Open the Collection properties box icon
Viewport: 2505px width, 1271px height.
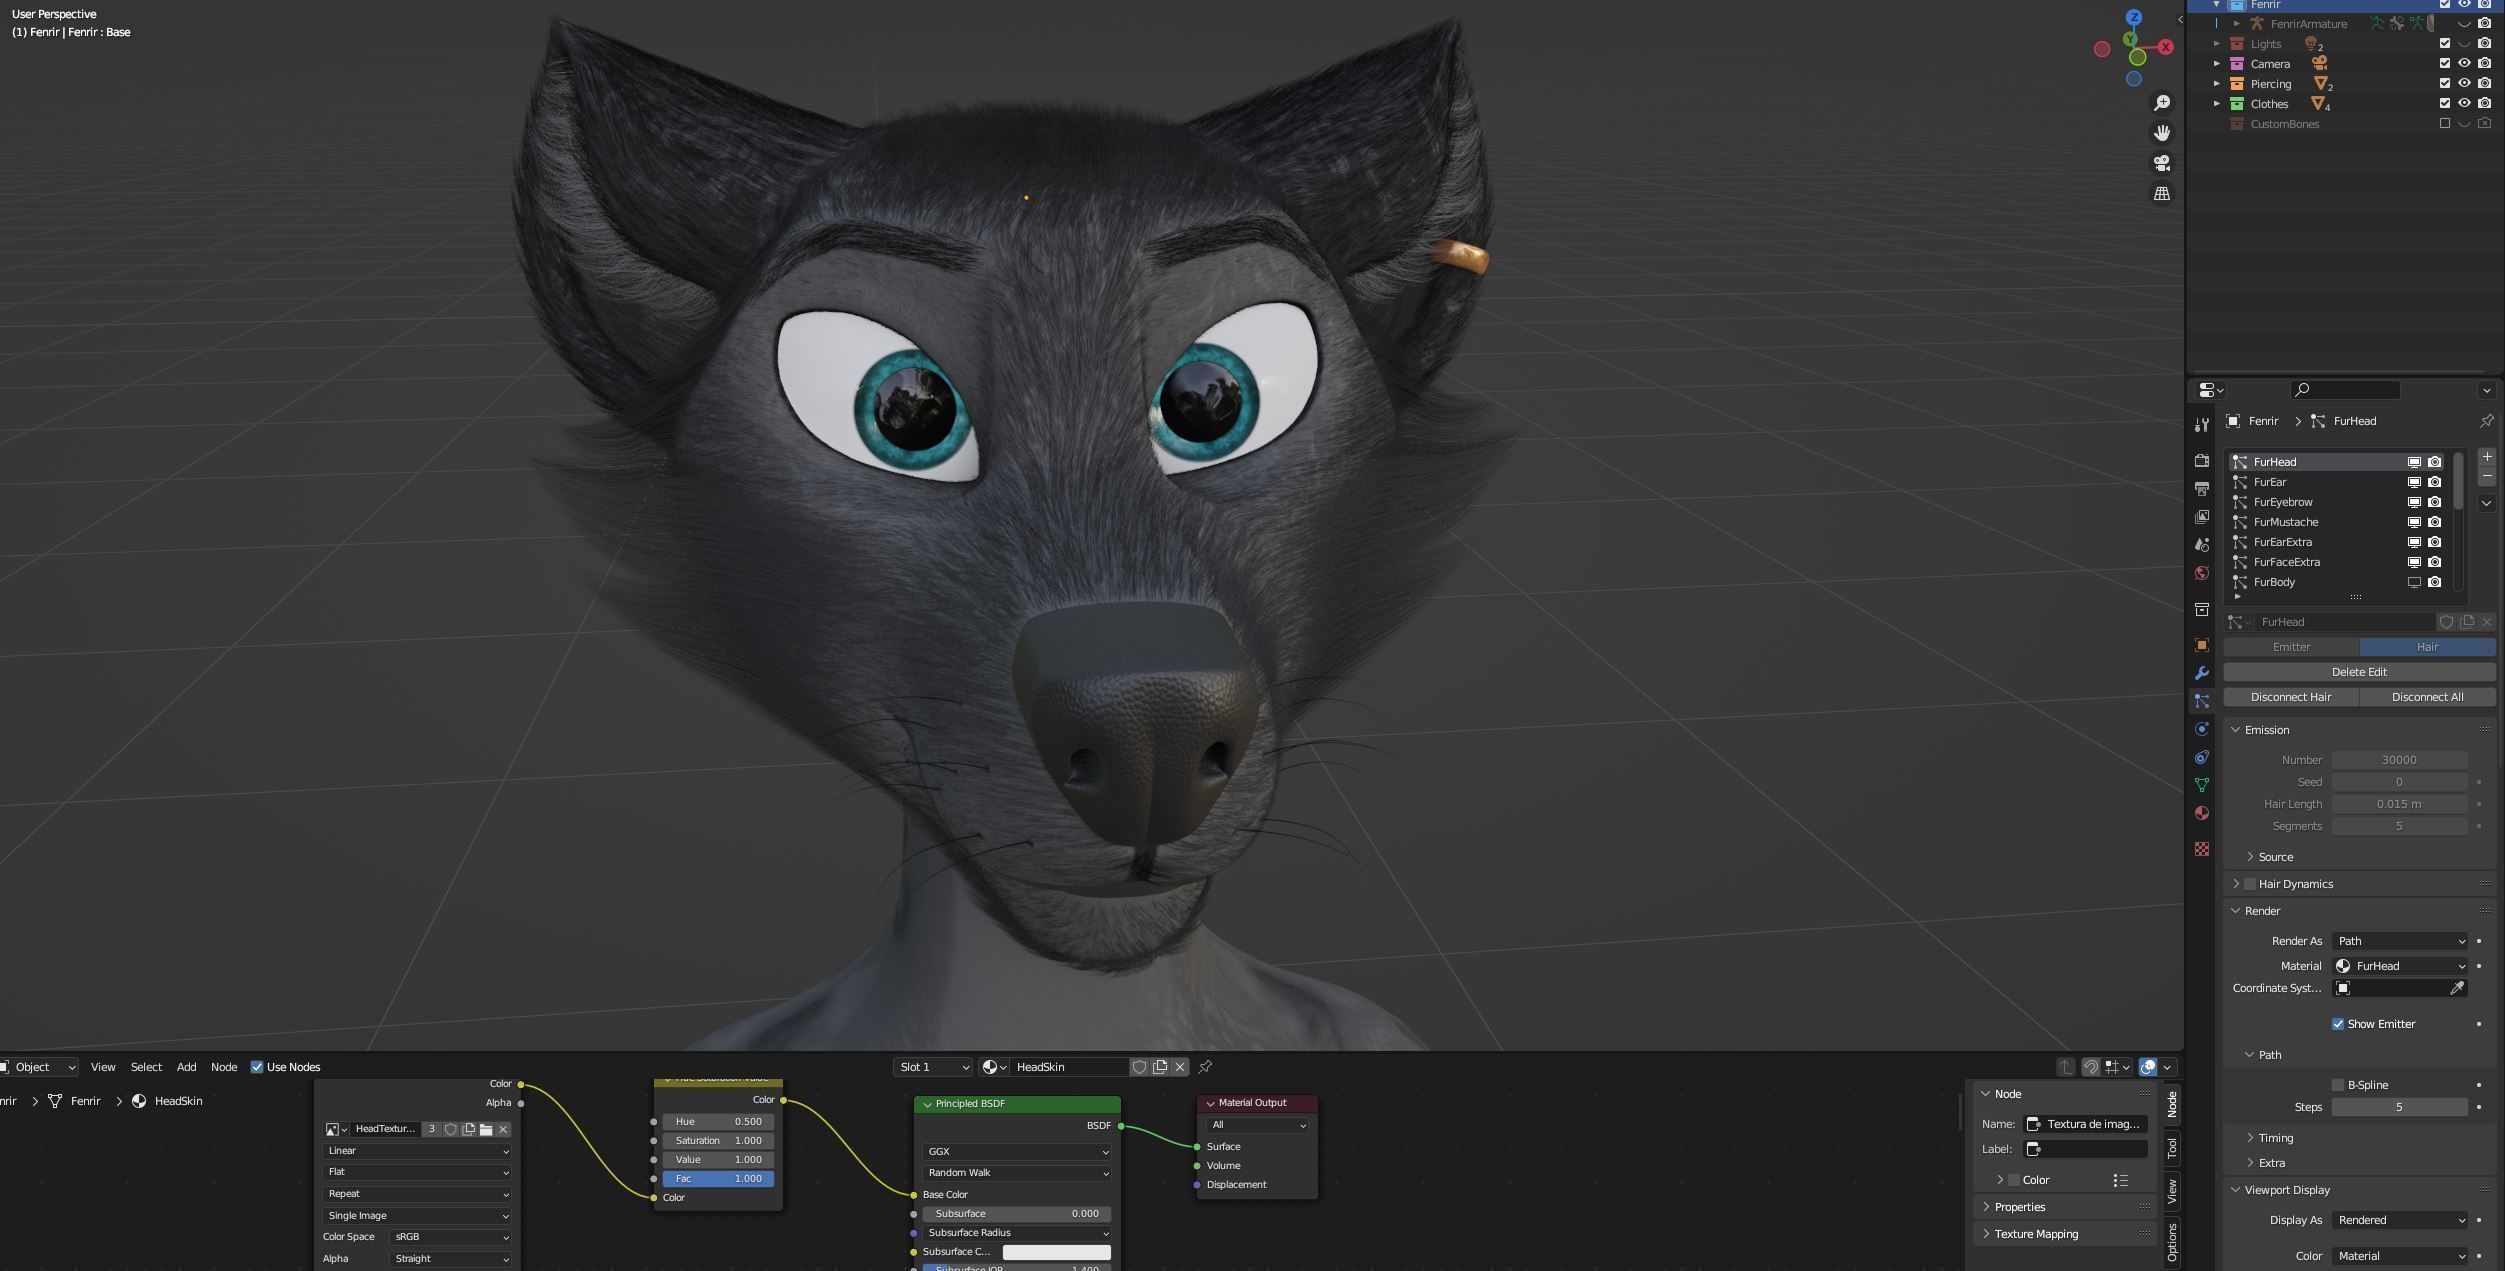coord(2201,609)
